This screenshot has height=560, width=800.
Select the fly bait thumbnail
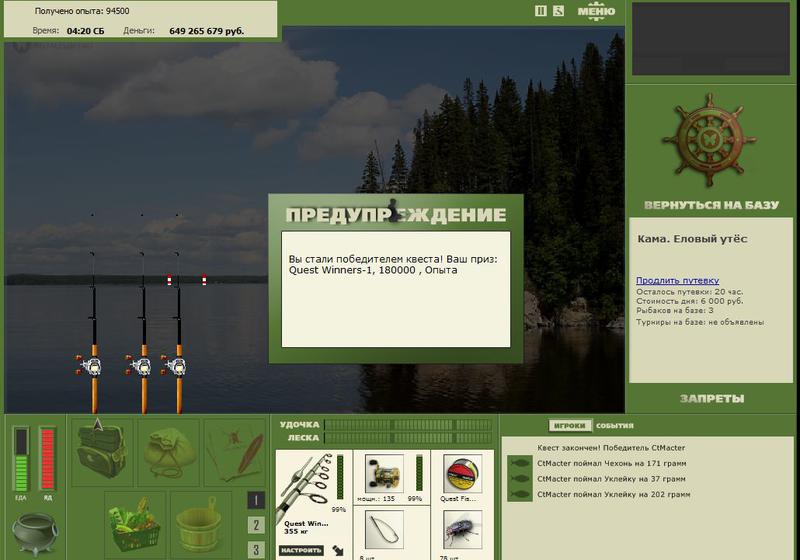pos(462,530)
